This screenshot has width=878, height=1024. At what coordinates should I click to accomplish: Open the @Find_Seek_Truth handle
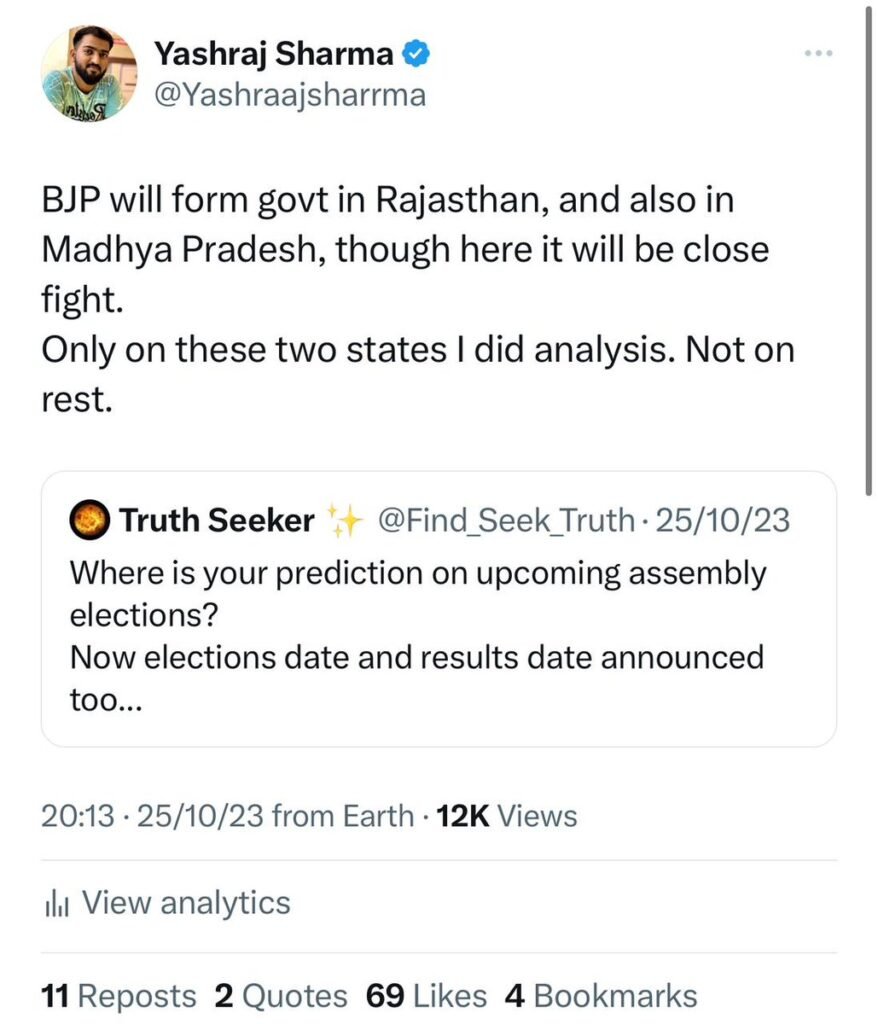506,520
